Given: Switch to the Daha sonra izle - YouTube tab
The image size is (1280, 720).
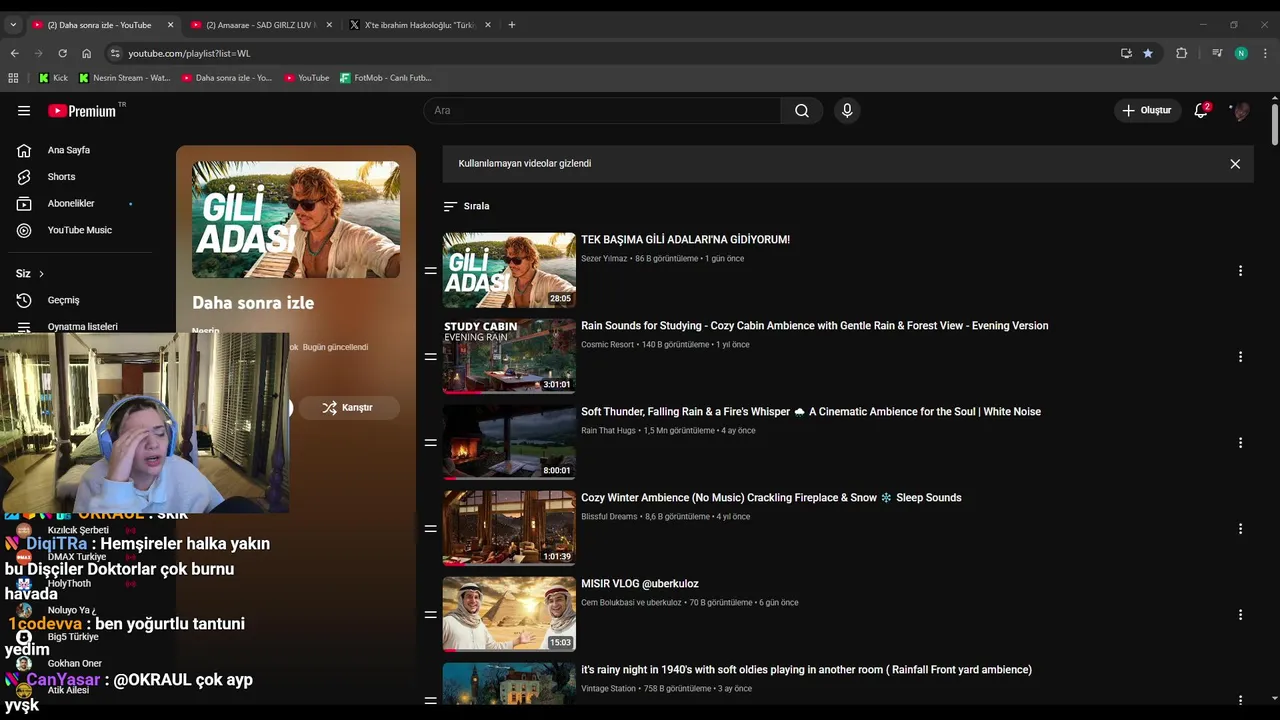Looking at the screenshot, I should (100, 25).
